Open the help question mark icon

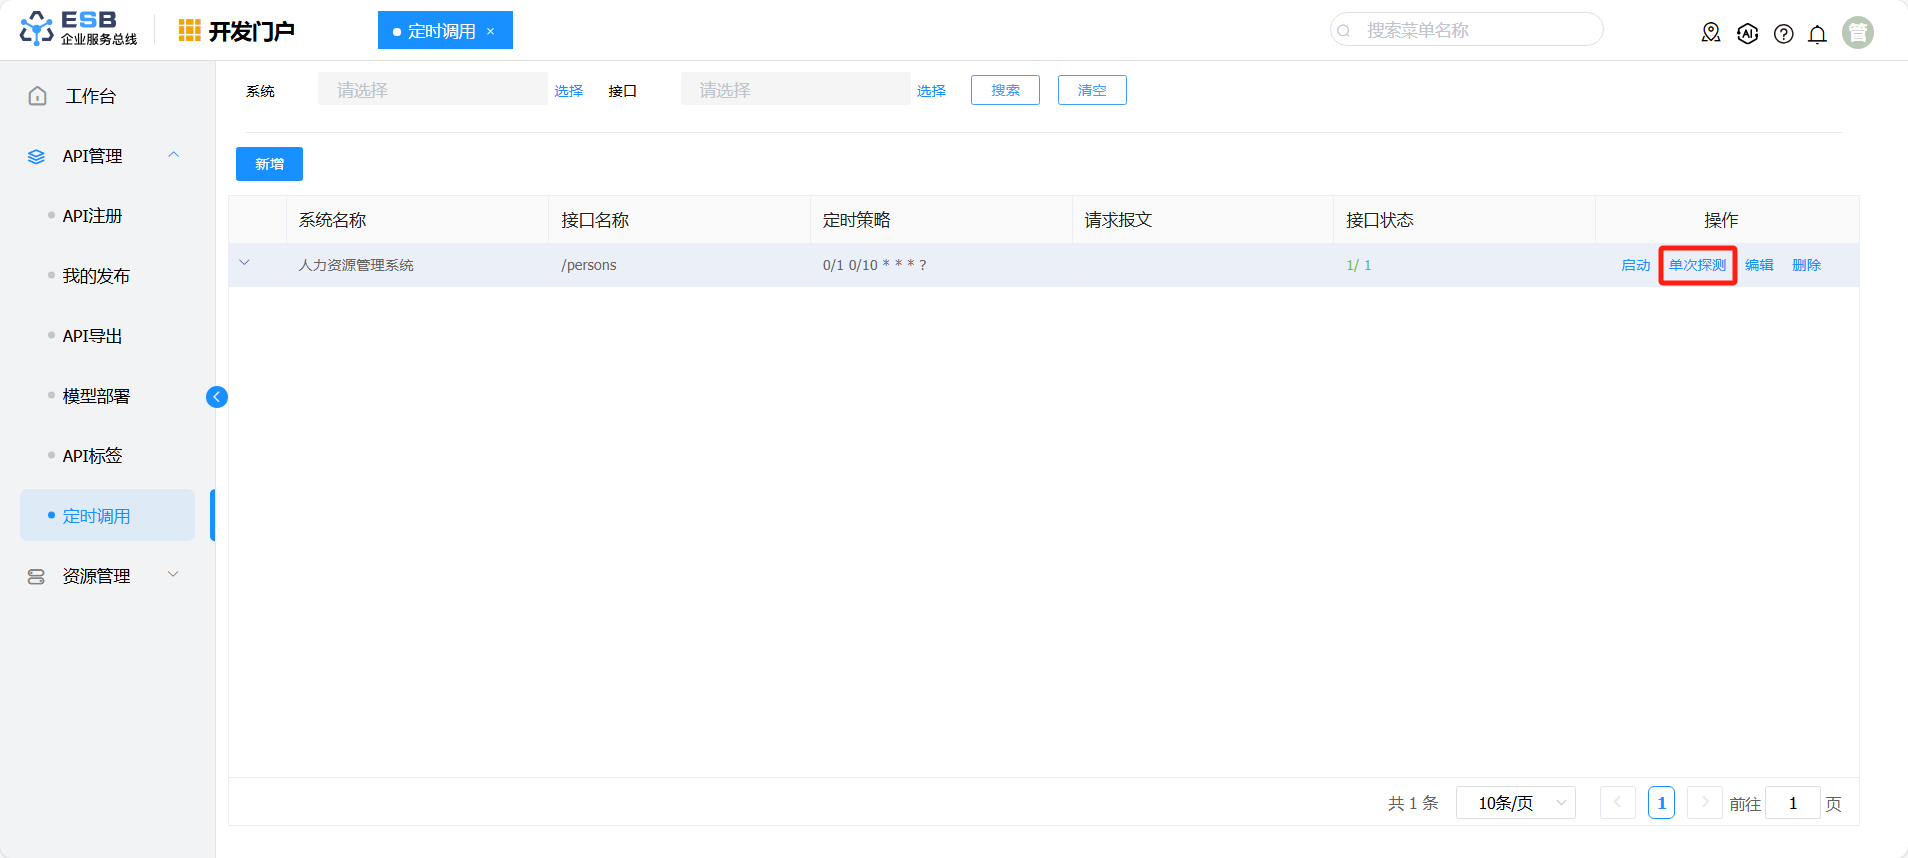1783,34
